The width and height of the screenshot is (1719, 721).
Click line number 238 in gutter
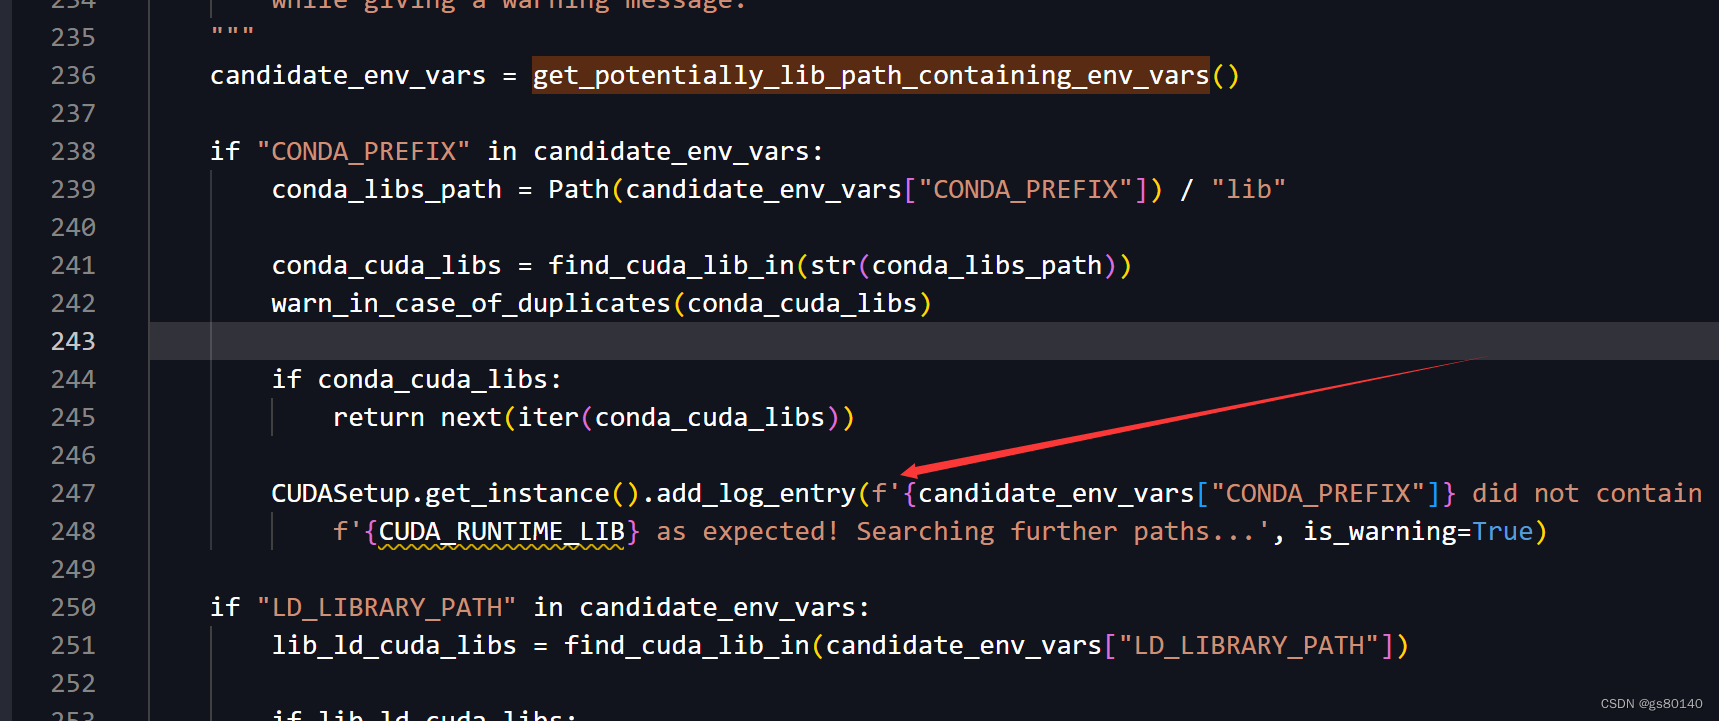[73, 152]
